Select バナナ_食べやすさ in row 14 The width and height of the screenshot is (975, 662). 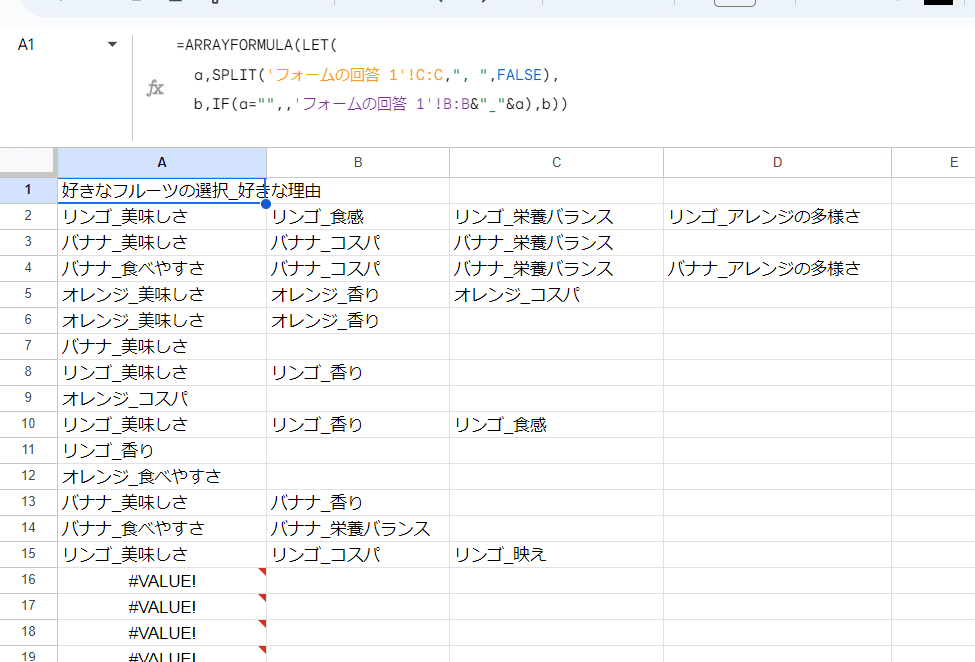pyautogui.click(x=162, y=528)
